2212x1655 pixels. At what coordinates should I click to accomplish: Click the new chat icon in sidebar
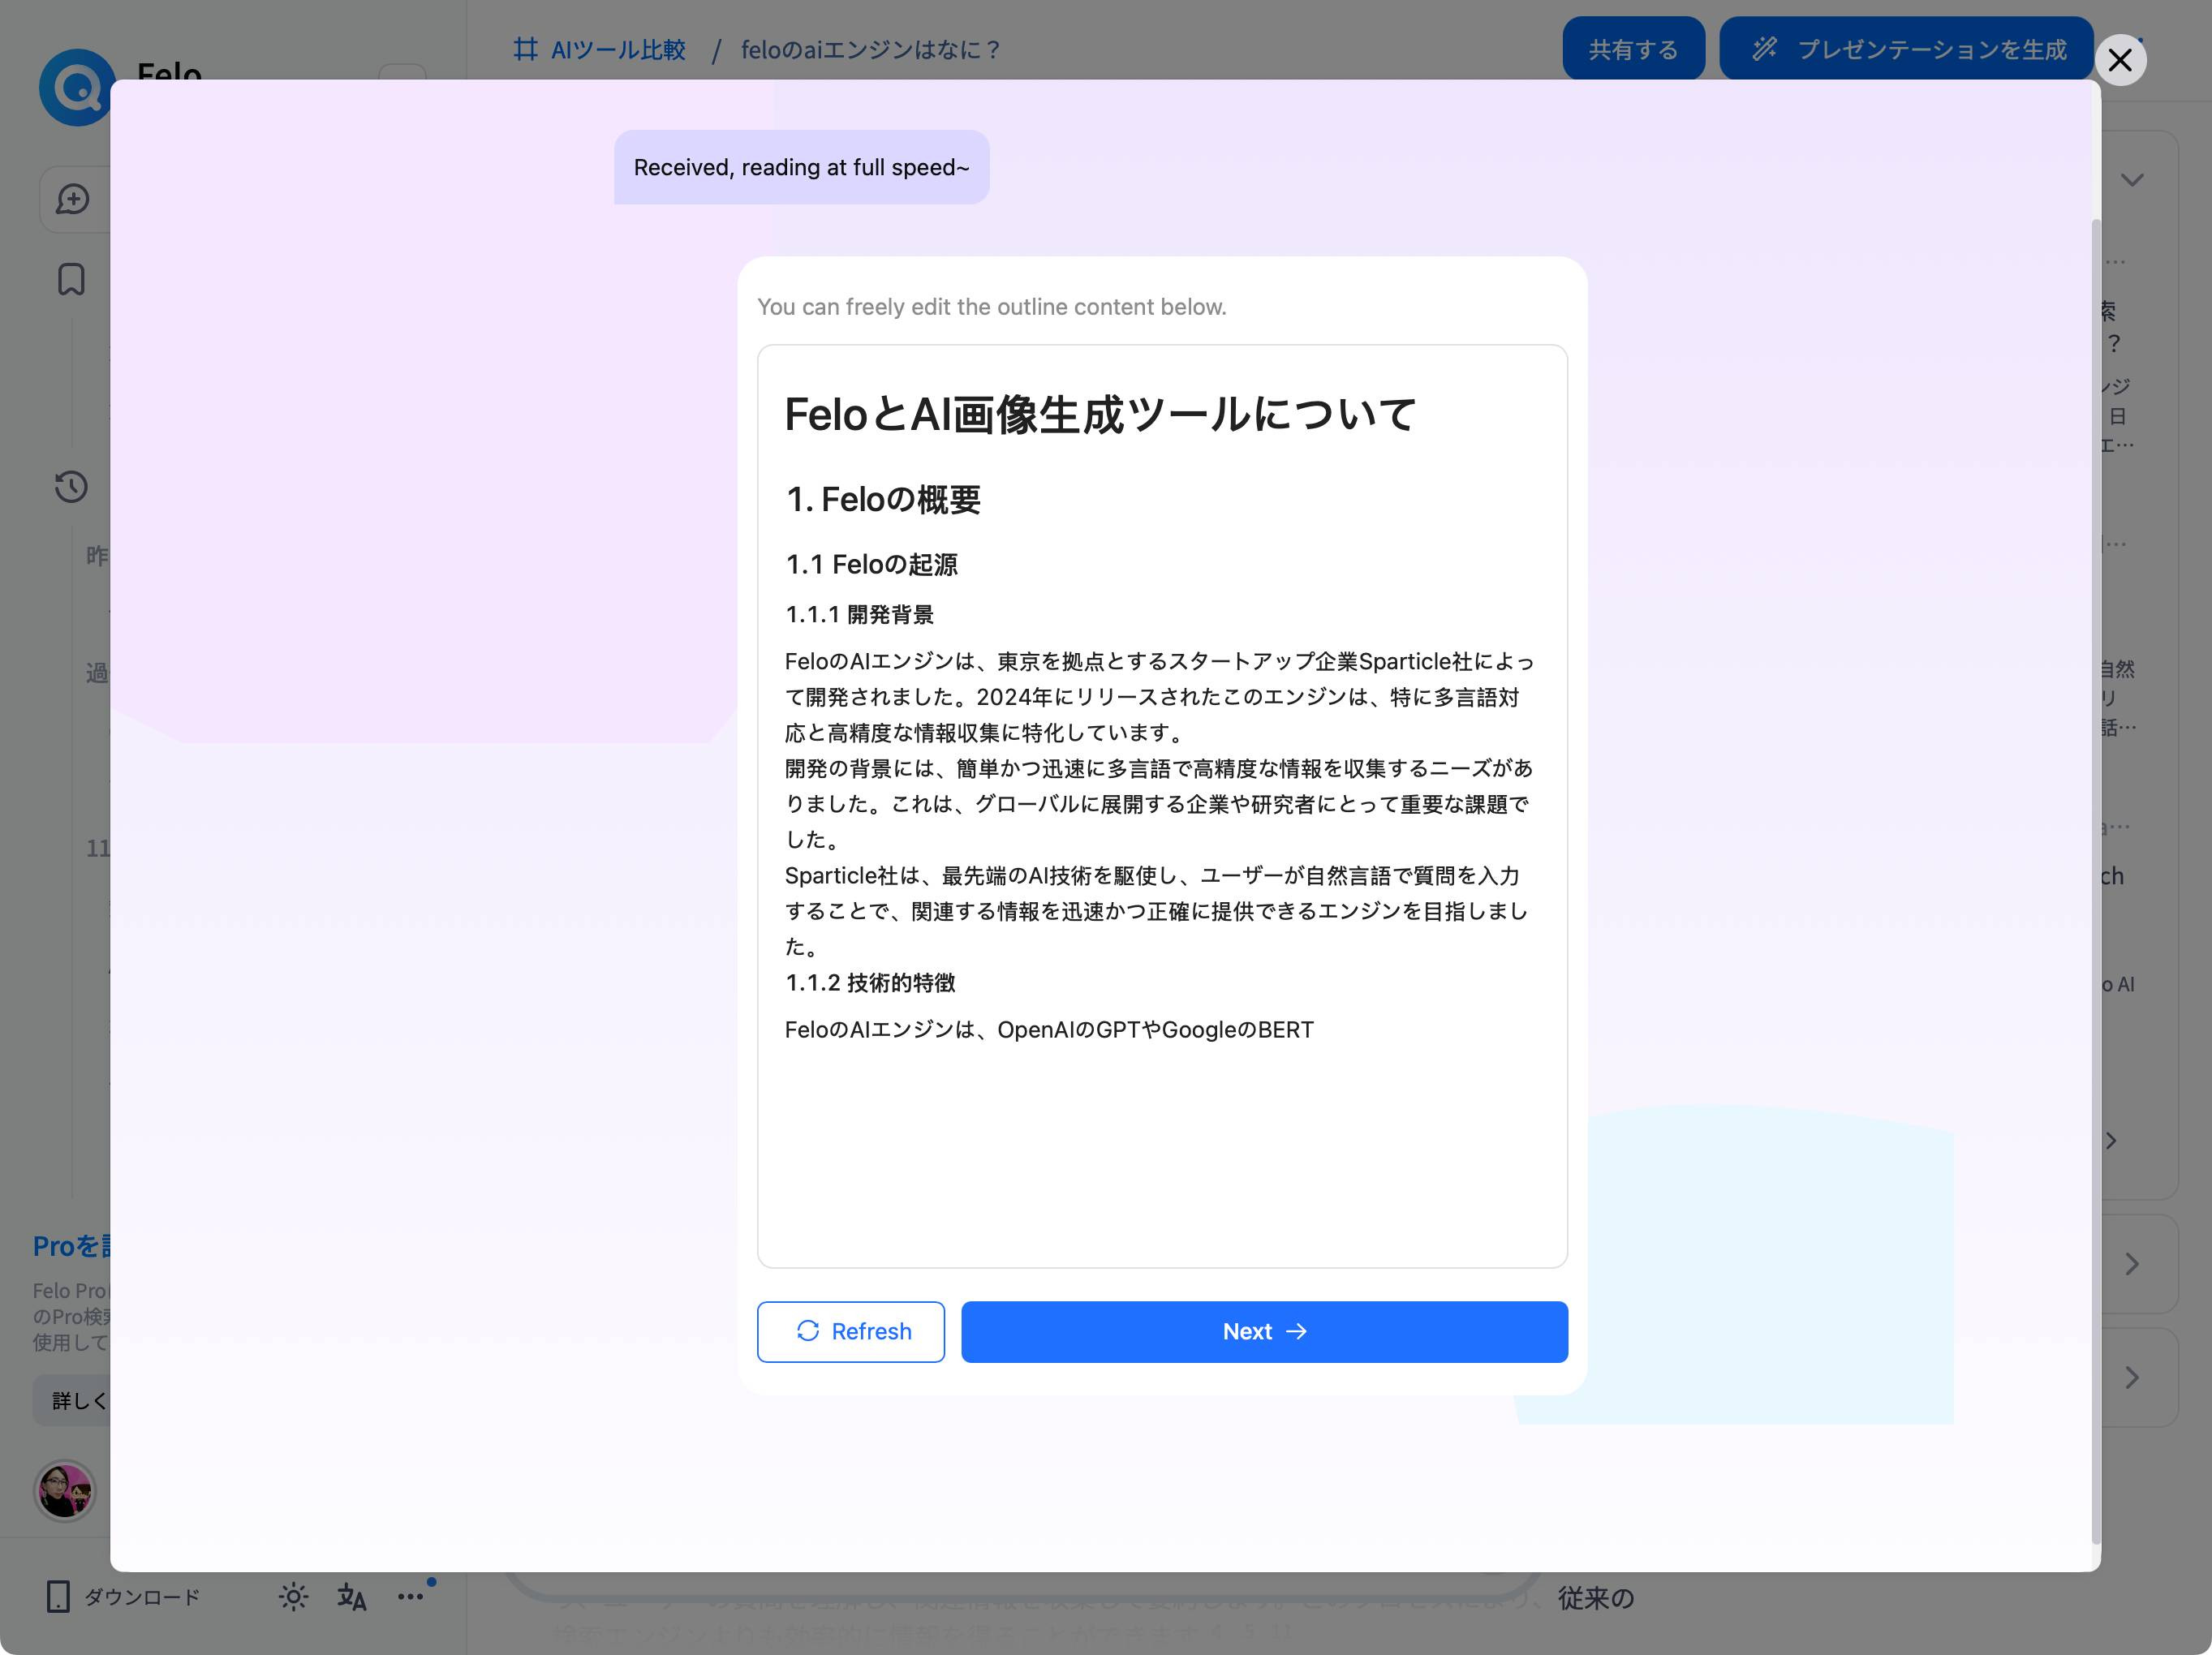point(72,199)
